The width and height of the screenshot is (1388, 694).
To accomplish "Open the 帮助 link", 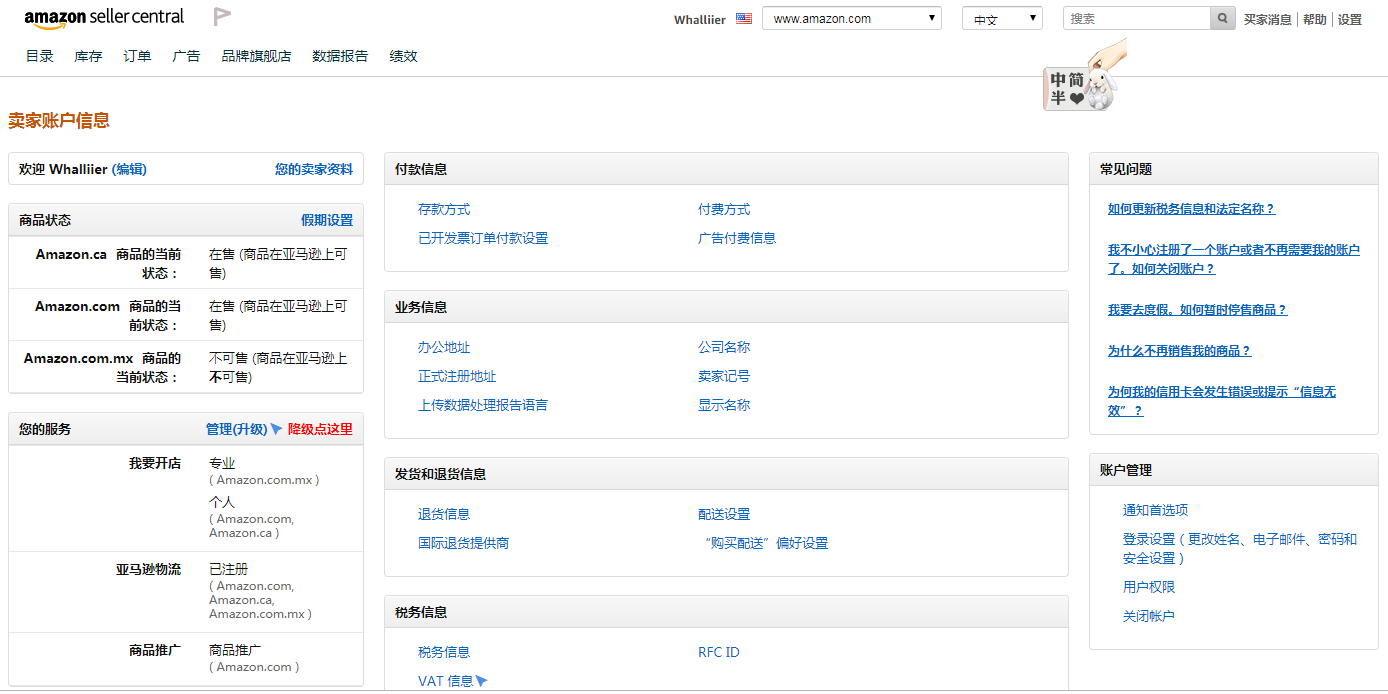I will 1315,19.
